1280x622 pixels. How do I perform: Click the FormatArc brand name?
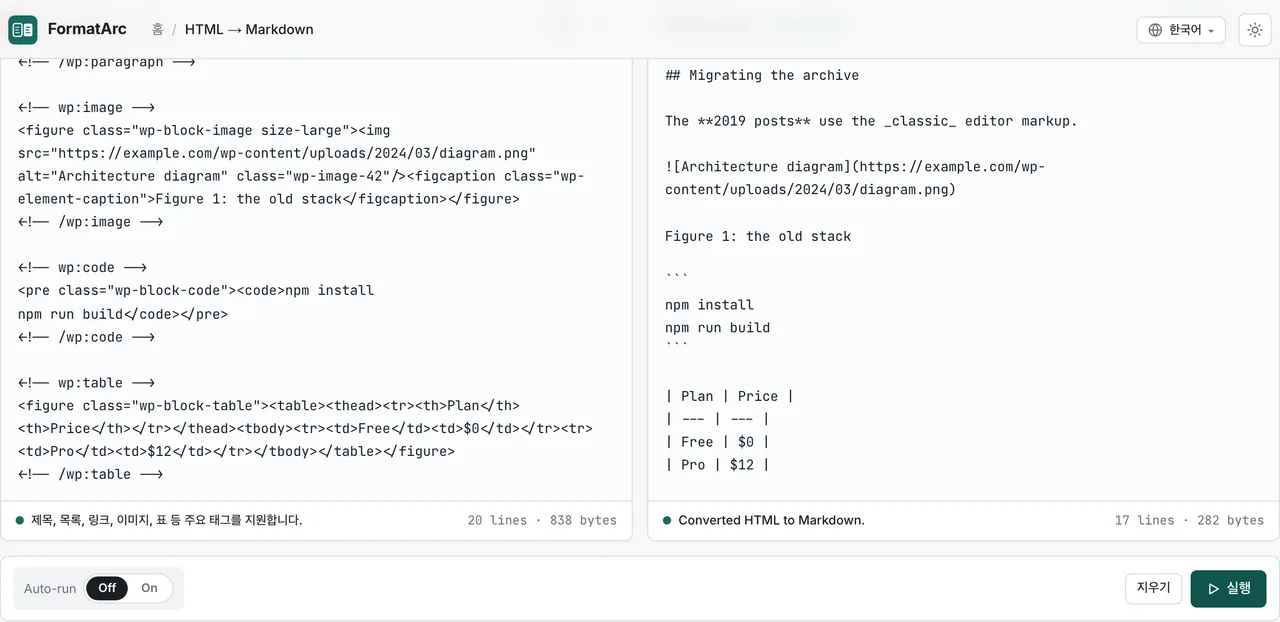[87, 30]
